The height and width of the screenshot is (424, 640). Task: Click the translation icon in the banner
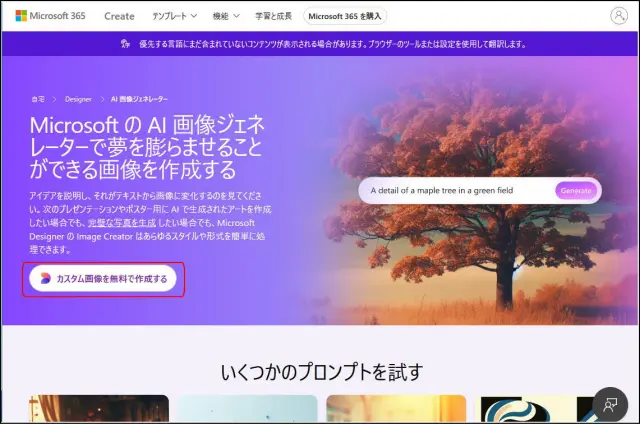[x=125, y=44]
